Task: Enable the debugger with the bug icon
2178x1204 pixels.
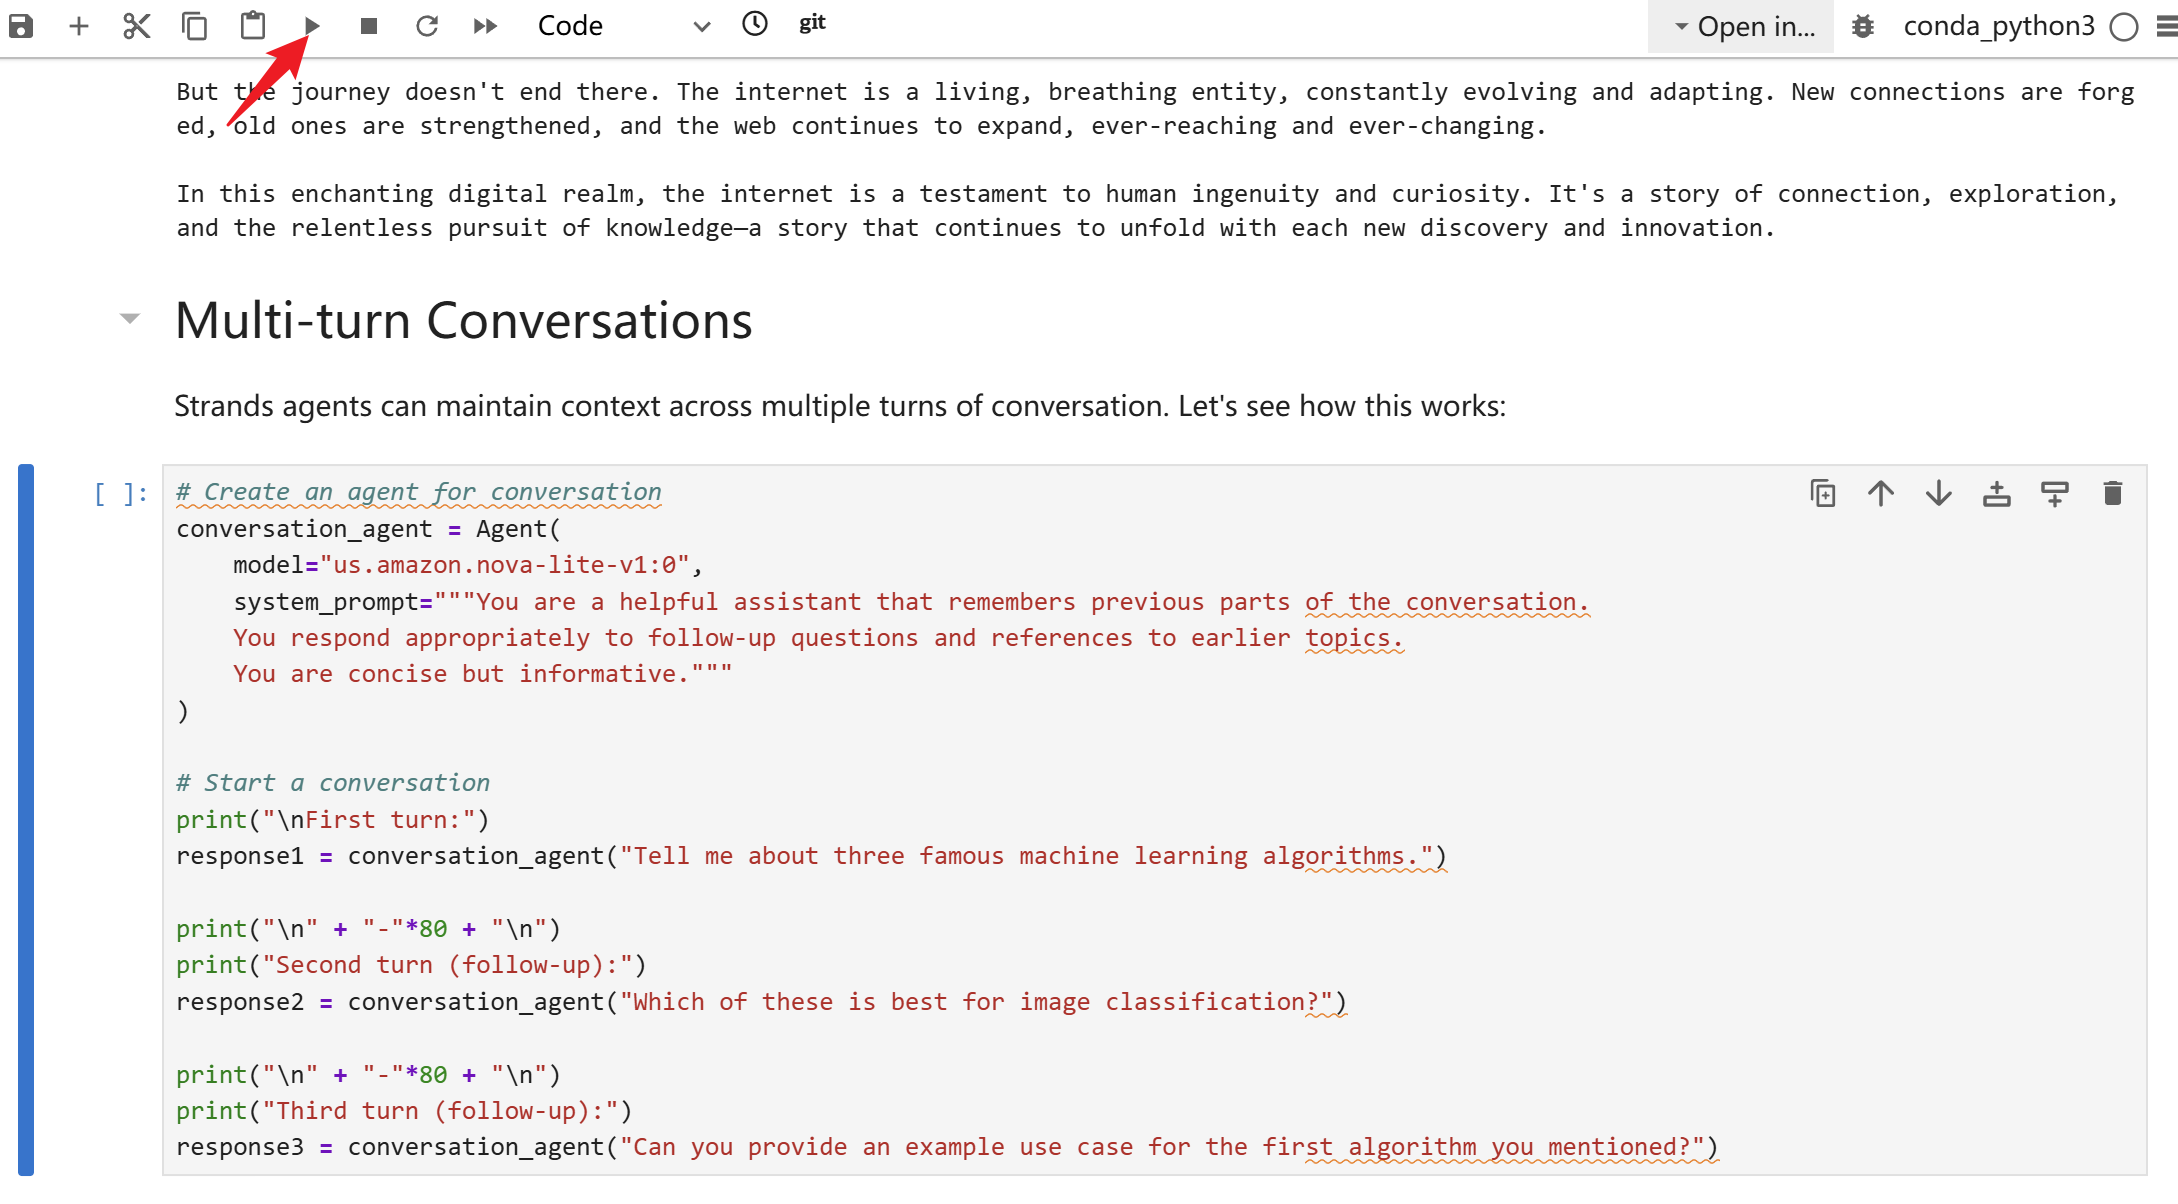Action: [1863, 27]
